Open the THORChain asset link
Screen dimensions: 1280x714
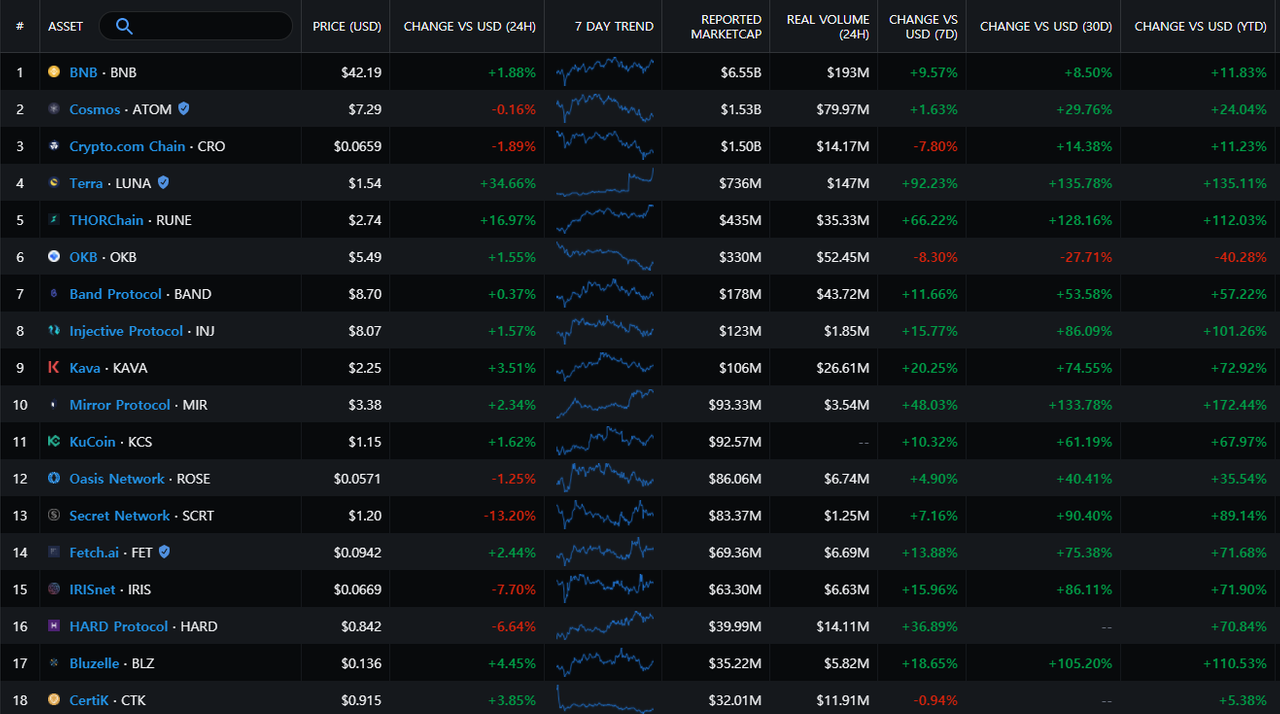(x=106, y=220)
